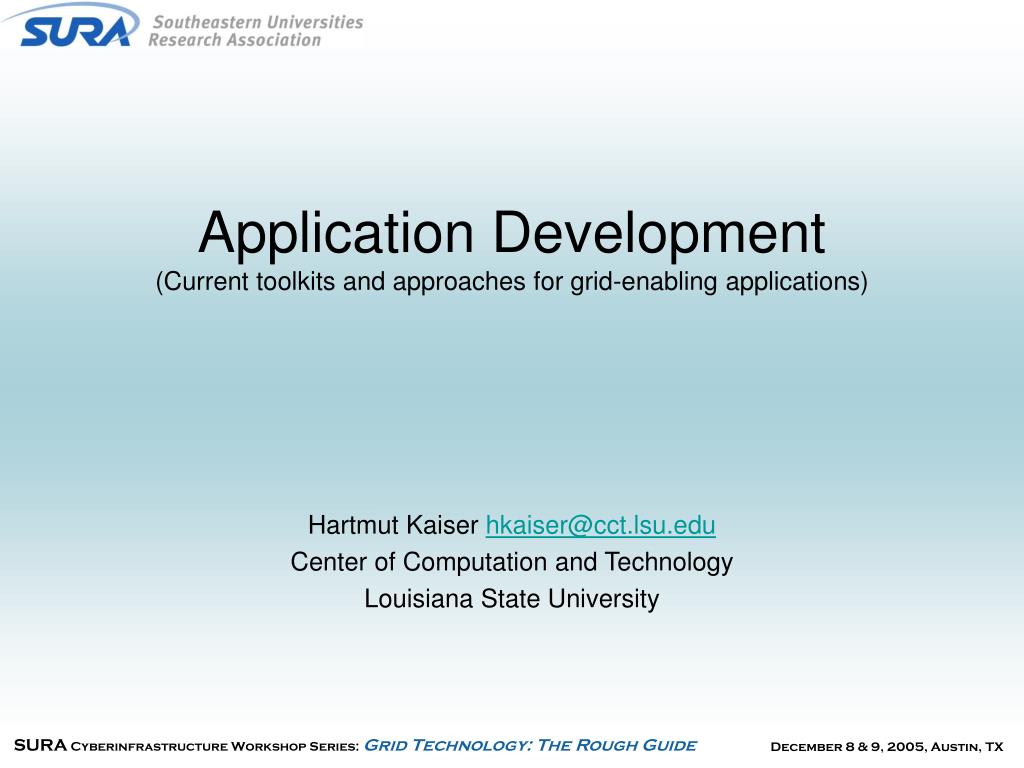
Task: Click 'Center of Computation and Technology' line
Action: coord(512,562)
